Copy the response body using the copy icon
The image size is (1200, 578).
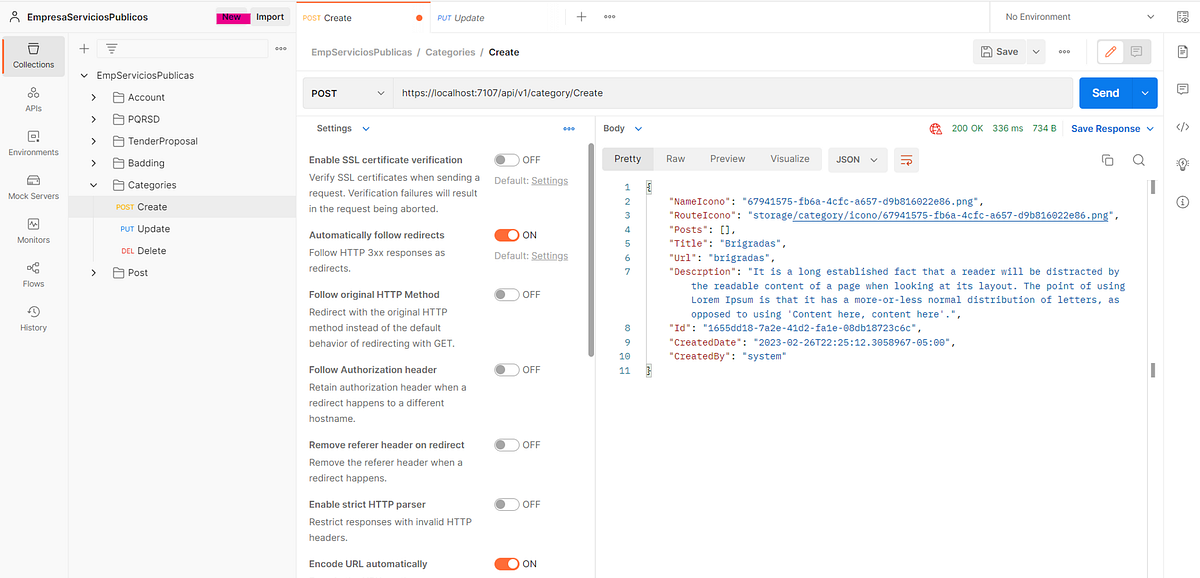coord(1107,159)
